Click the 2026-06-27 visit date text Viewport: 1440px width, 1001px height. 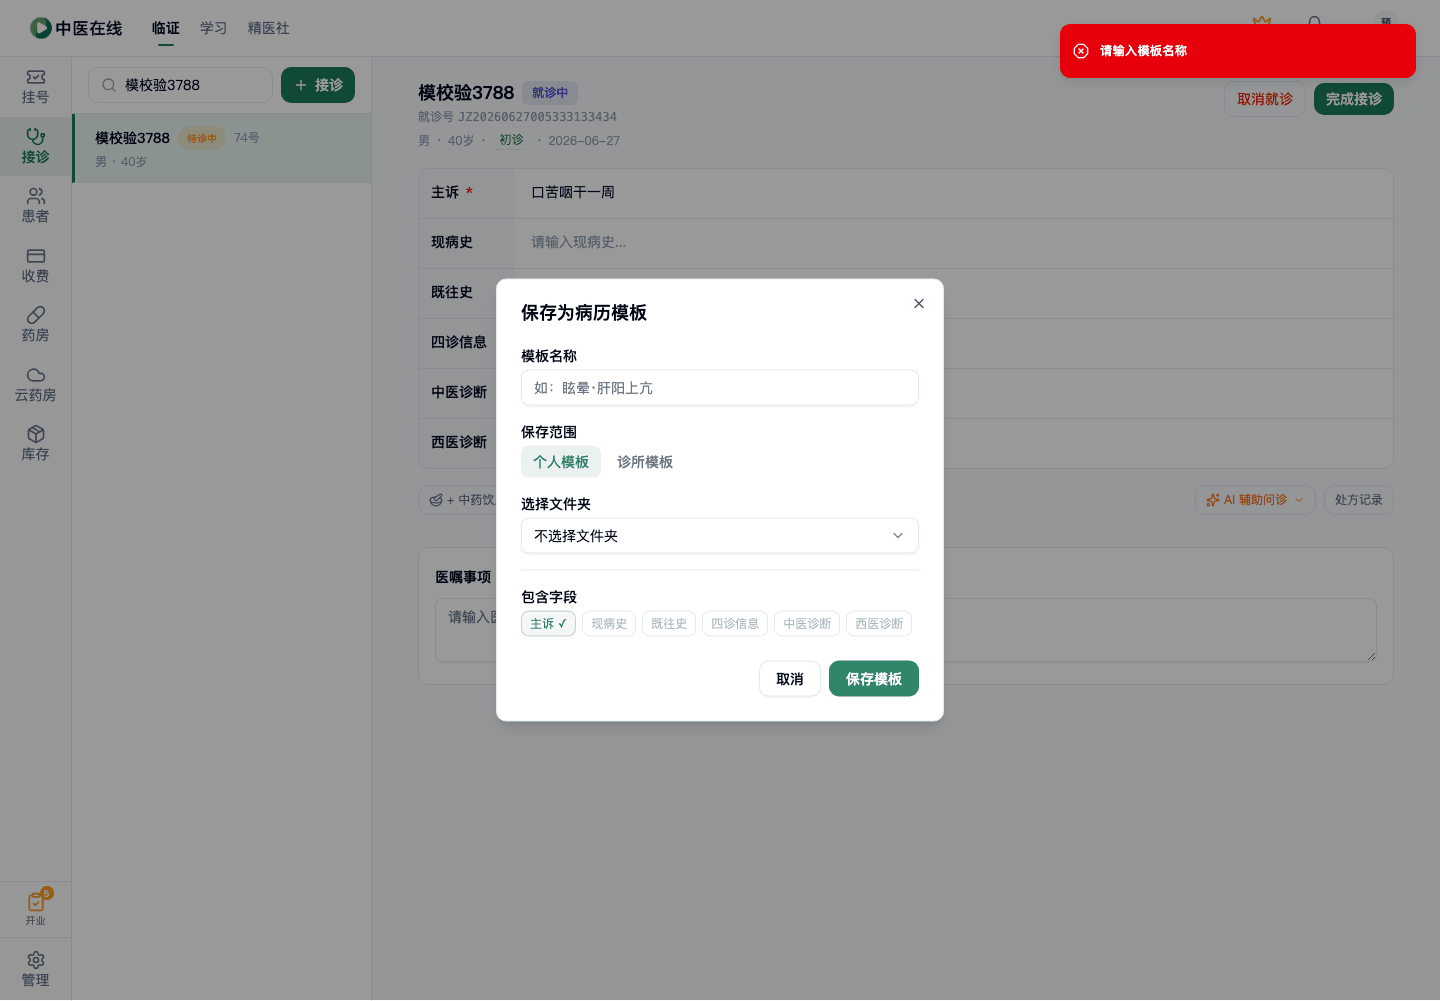584,141
